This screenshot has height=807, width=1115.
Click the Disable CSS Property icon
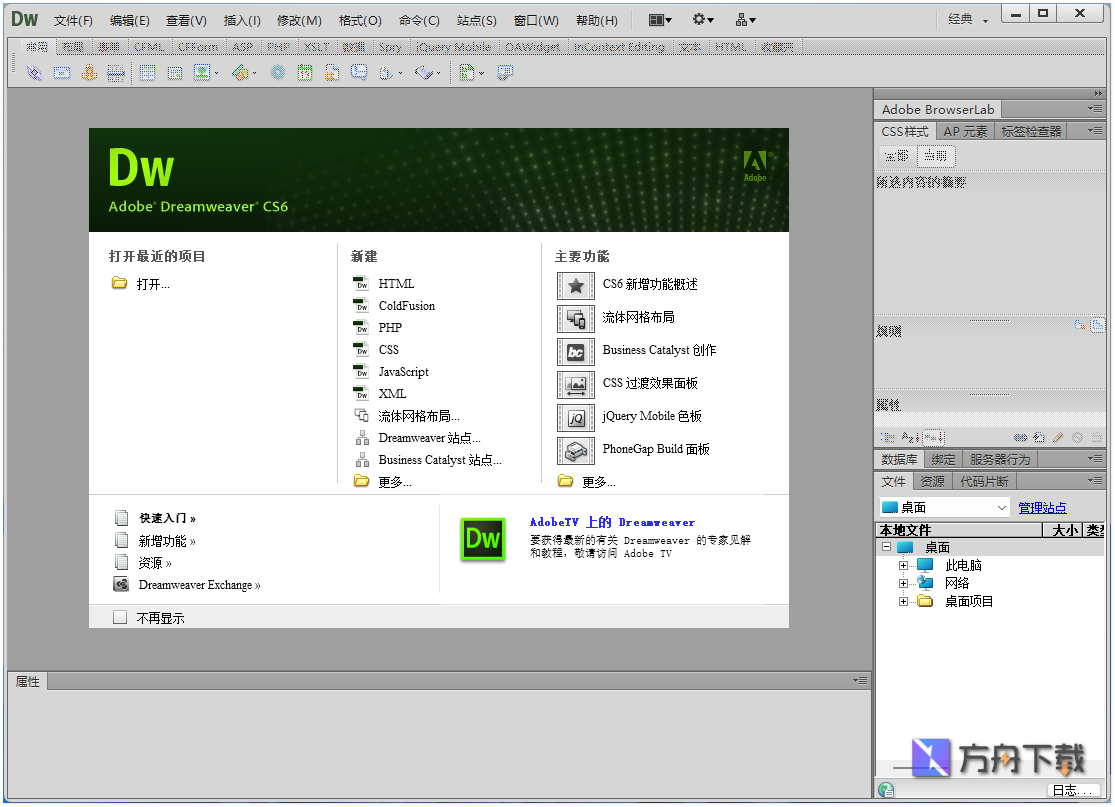coord(1077,437)
